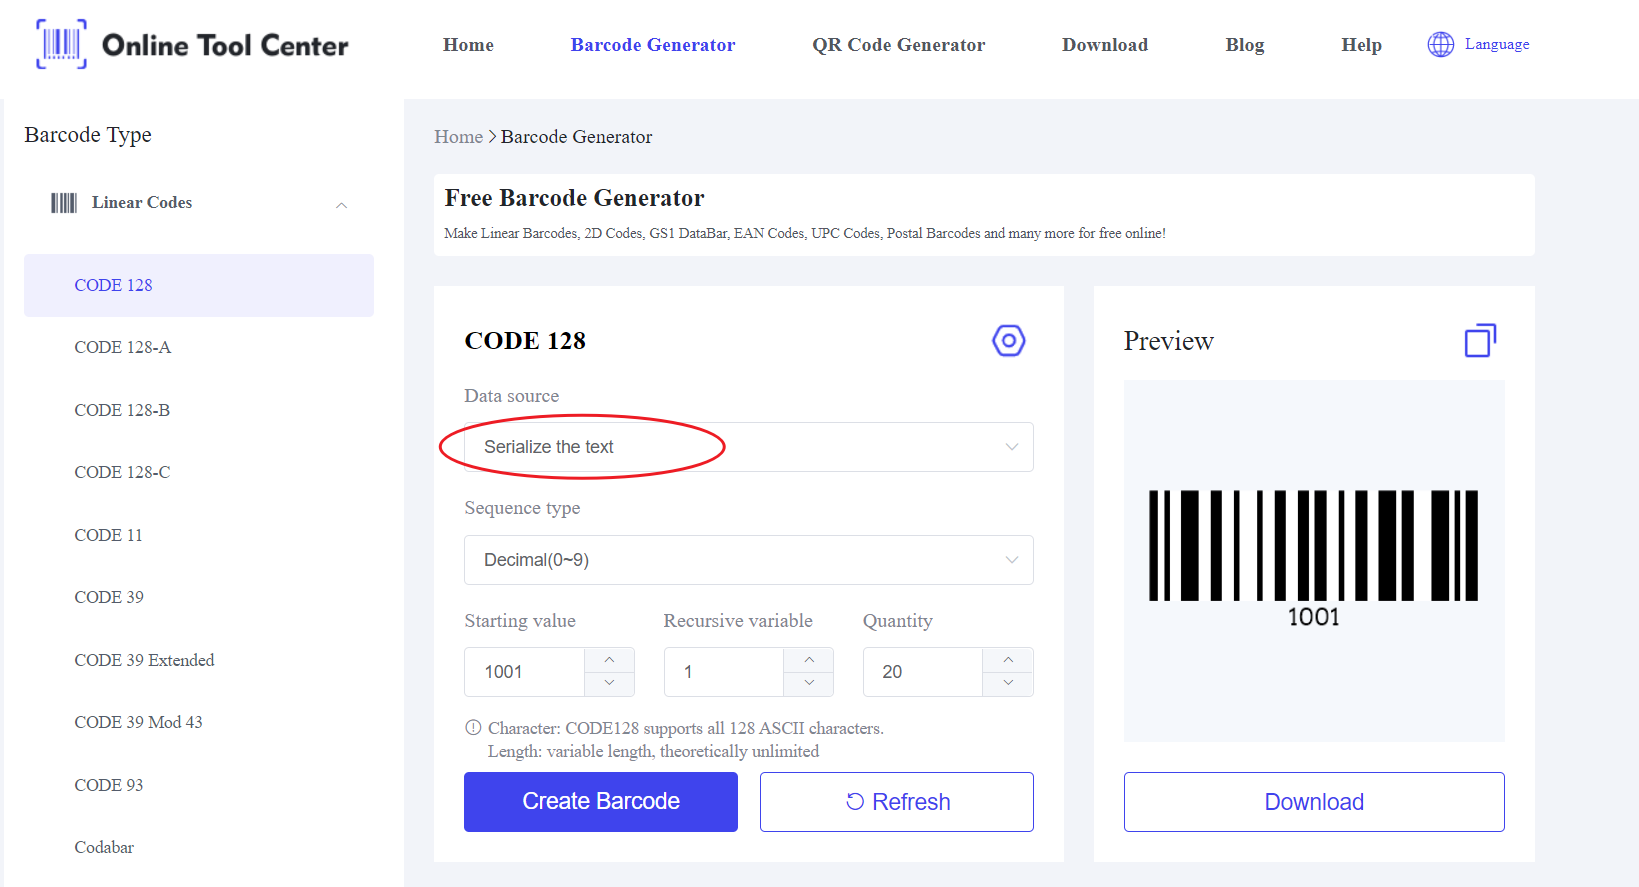Viewport: 1639px width, 887px height.
Task: Open the Blog nav item
Action: tap(1245, 45)
